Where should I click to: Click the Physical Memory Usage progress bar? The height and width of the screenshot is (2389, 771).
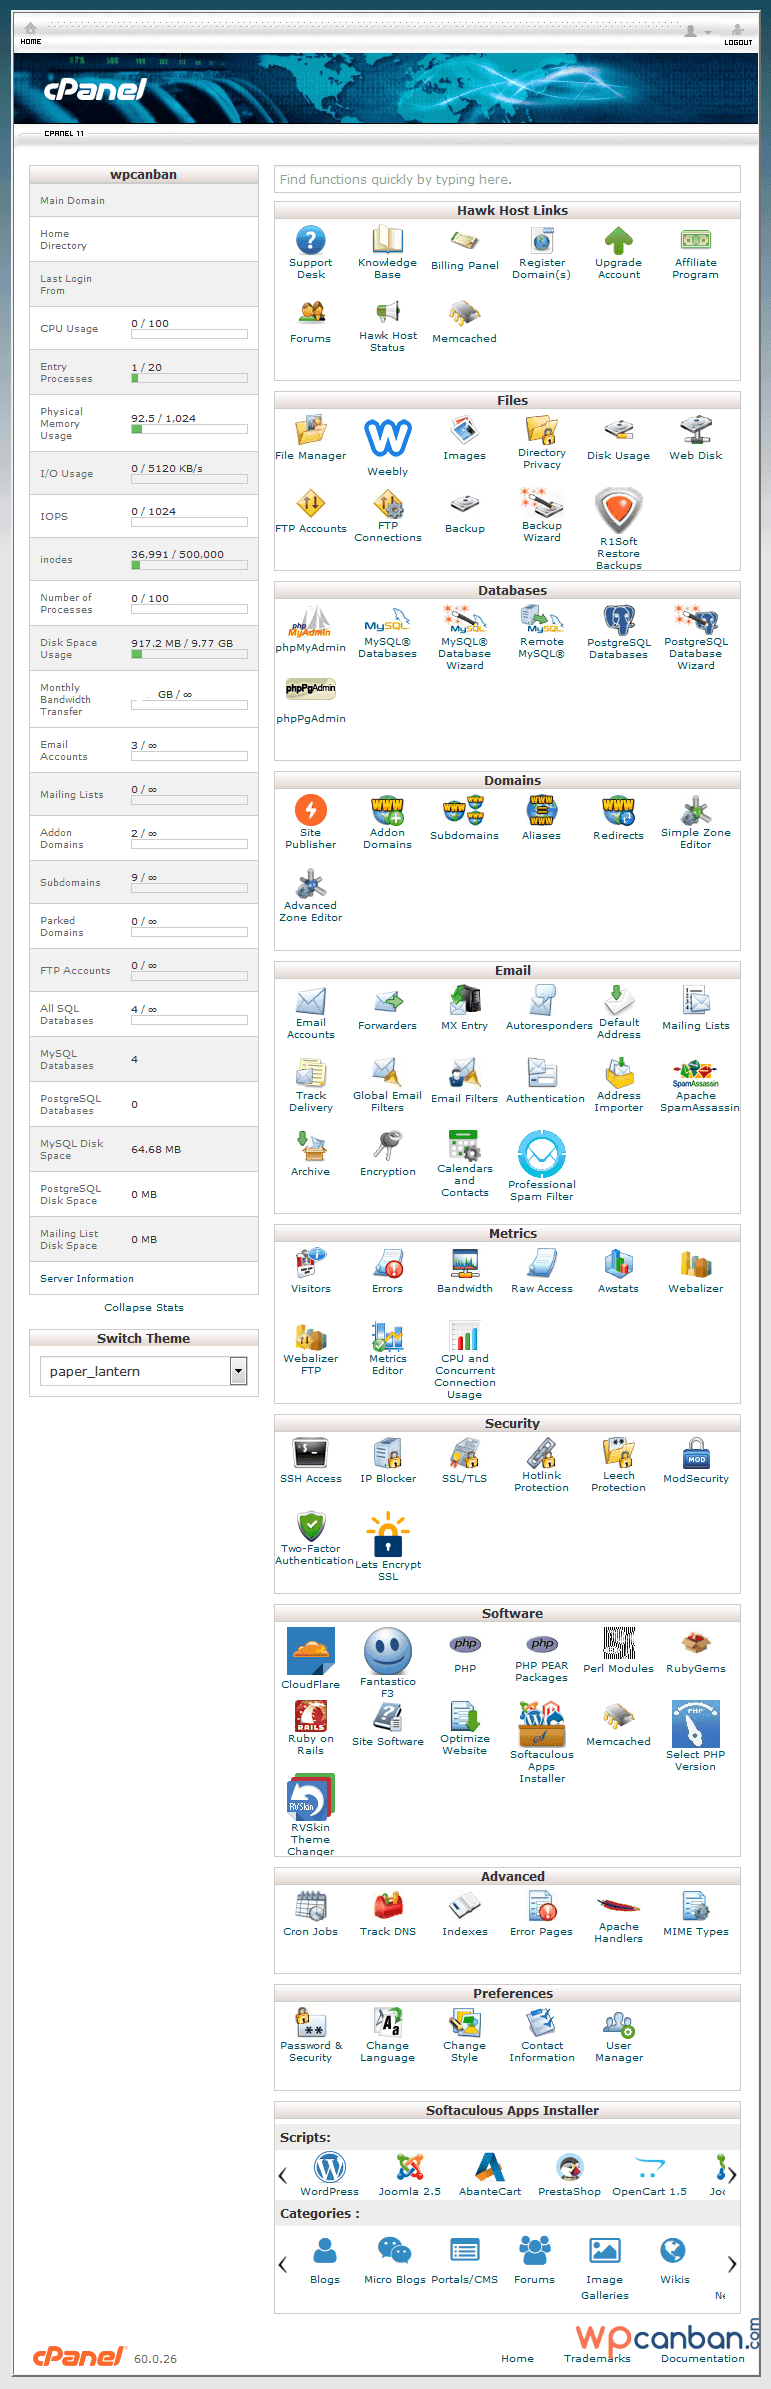point(189,429)
